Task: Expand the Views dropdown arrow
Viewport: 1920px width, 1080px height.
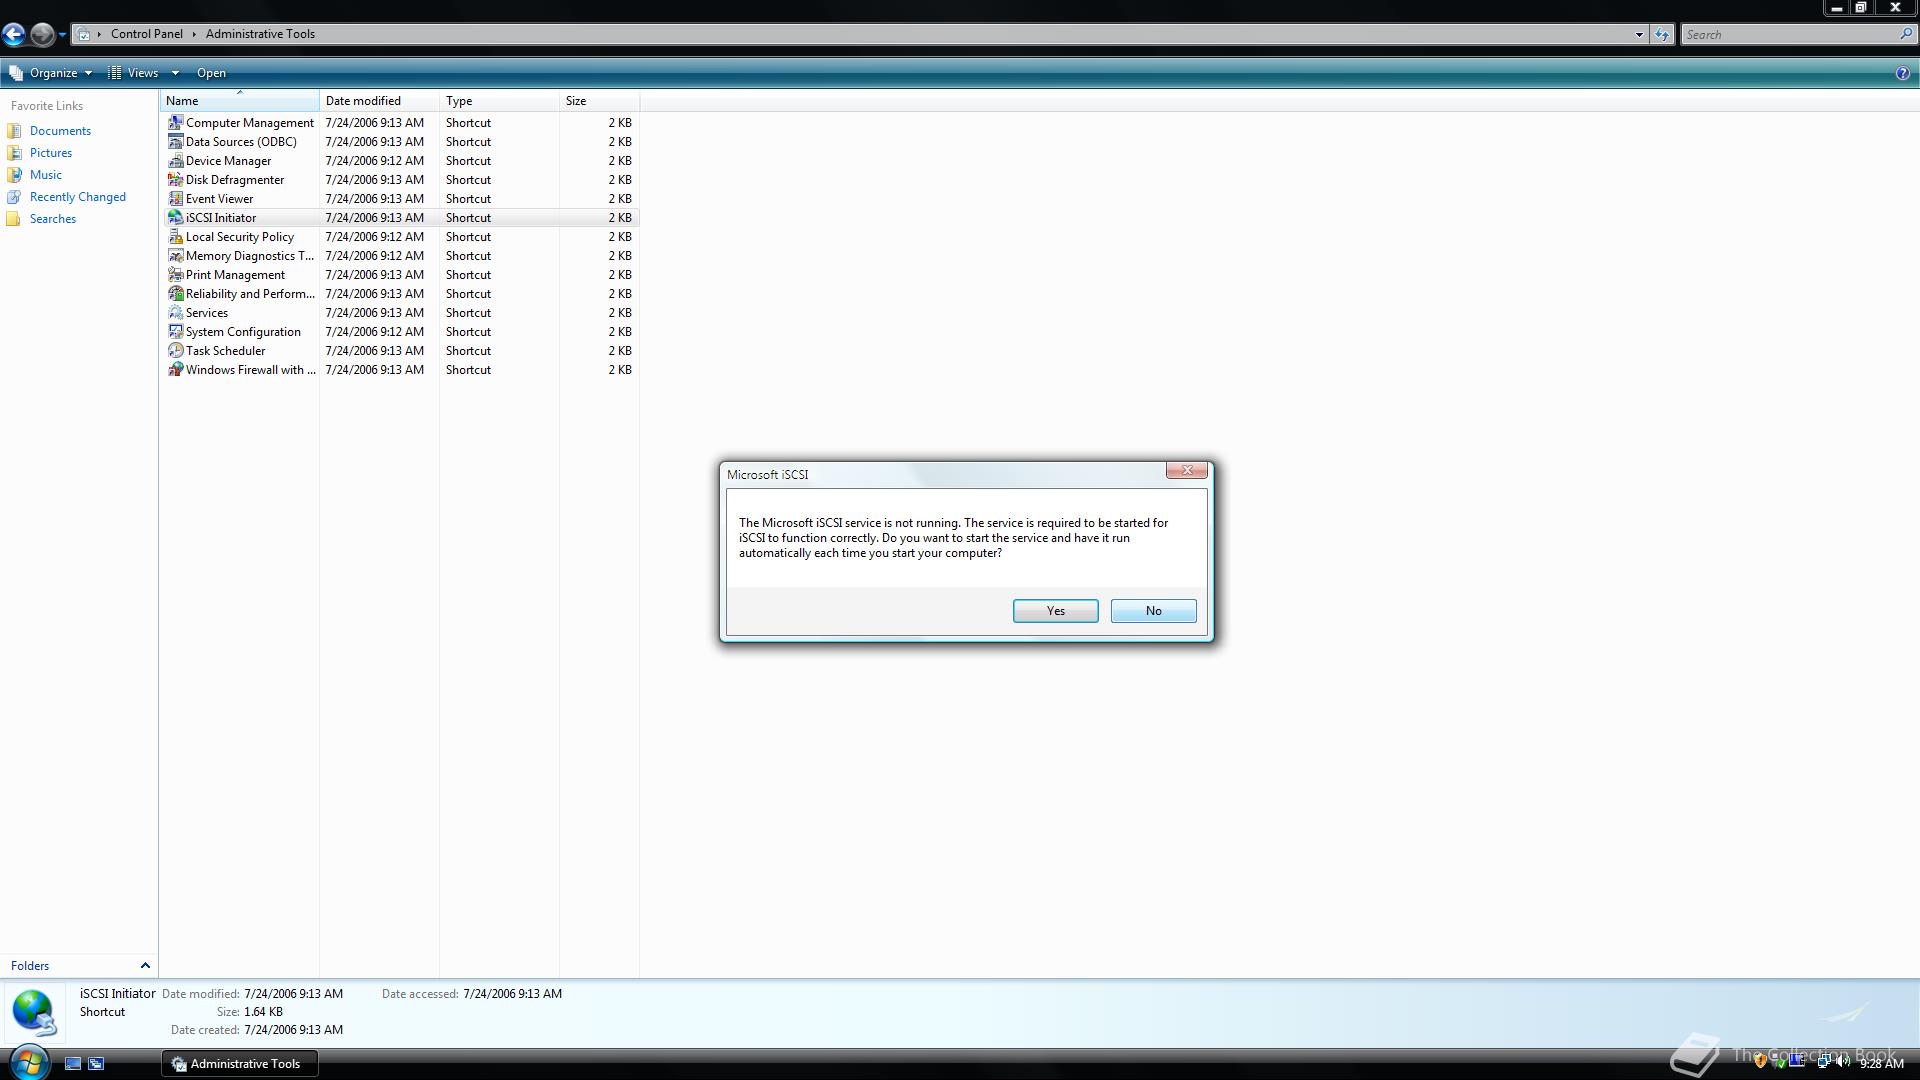Action: tap(175, 73)
